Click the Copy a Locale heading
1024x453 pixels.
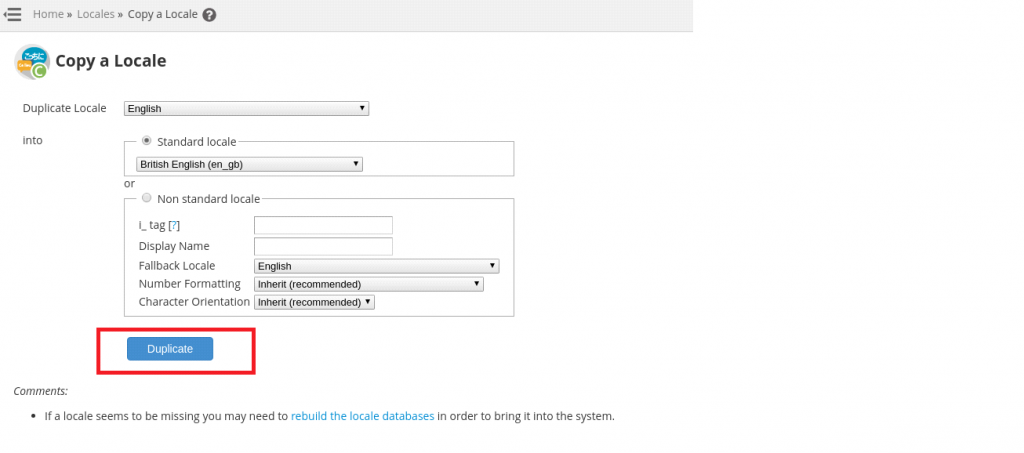pyautogui.click(x=110, y=61)
